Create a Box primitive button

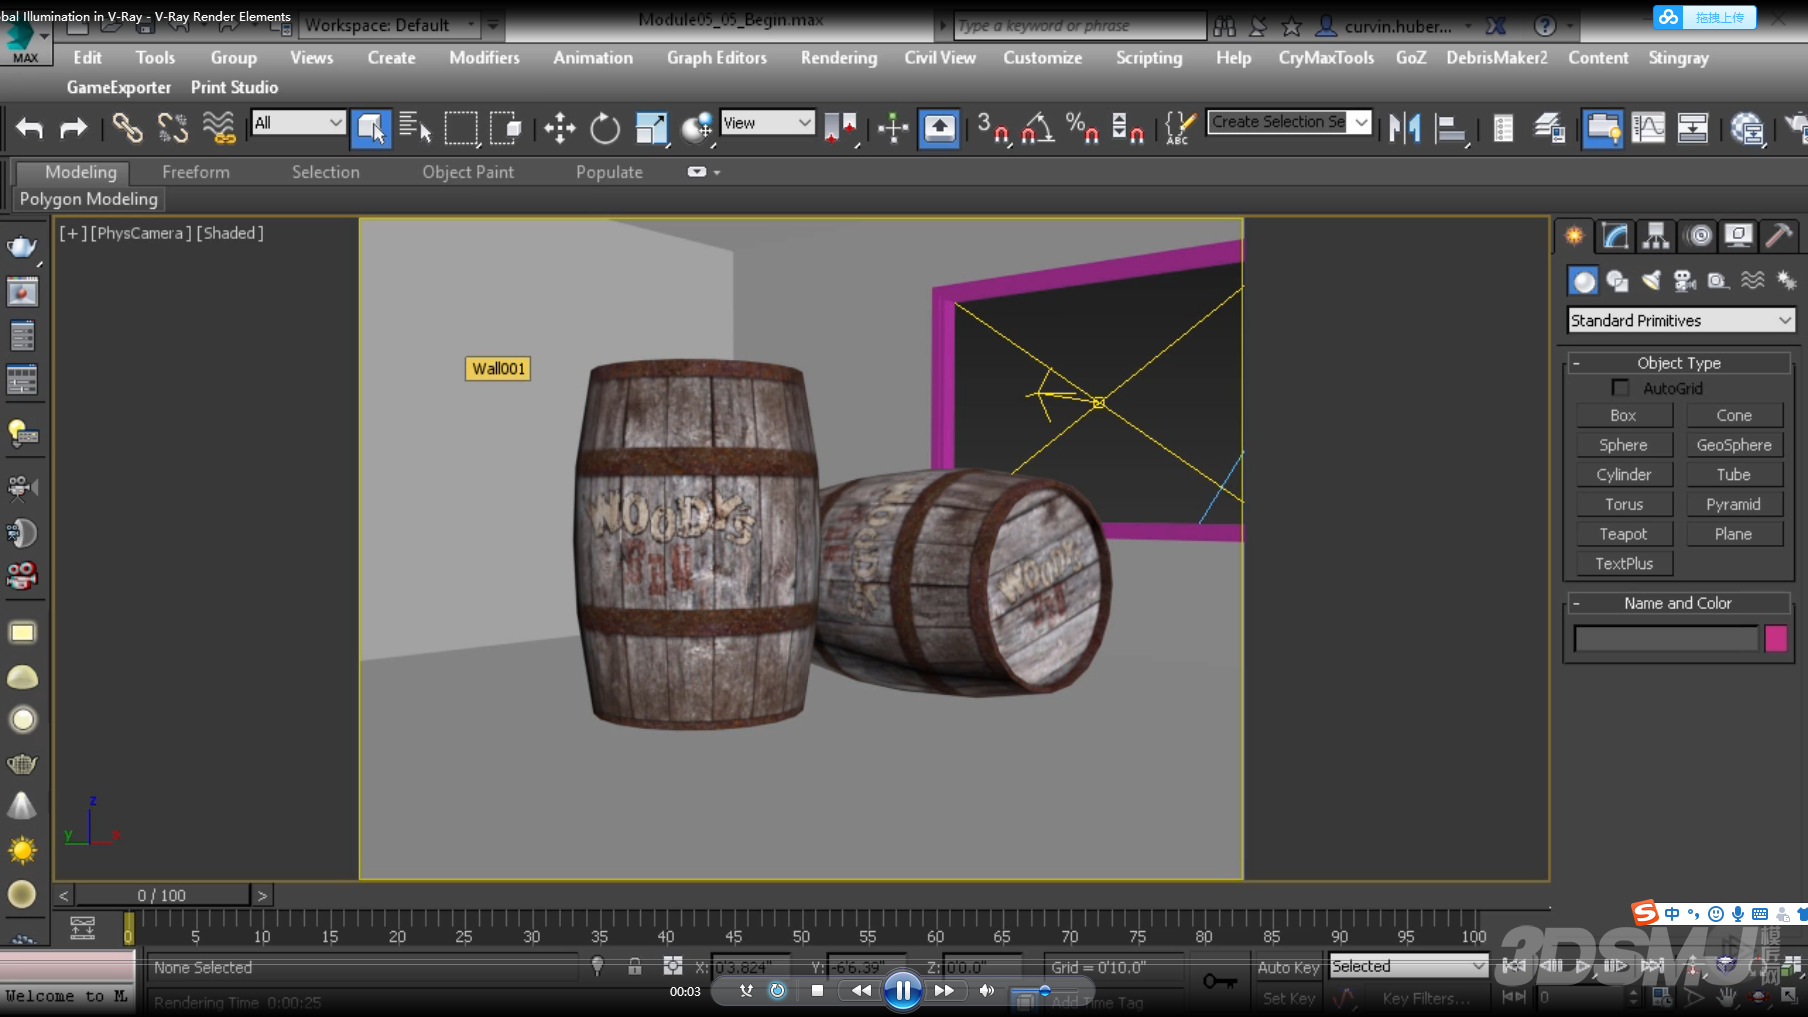(x=1623, y=415)
